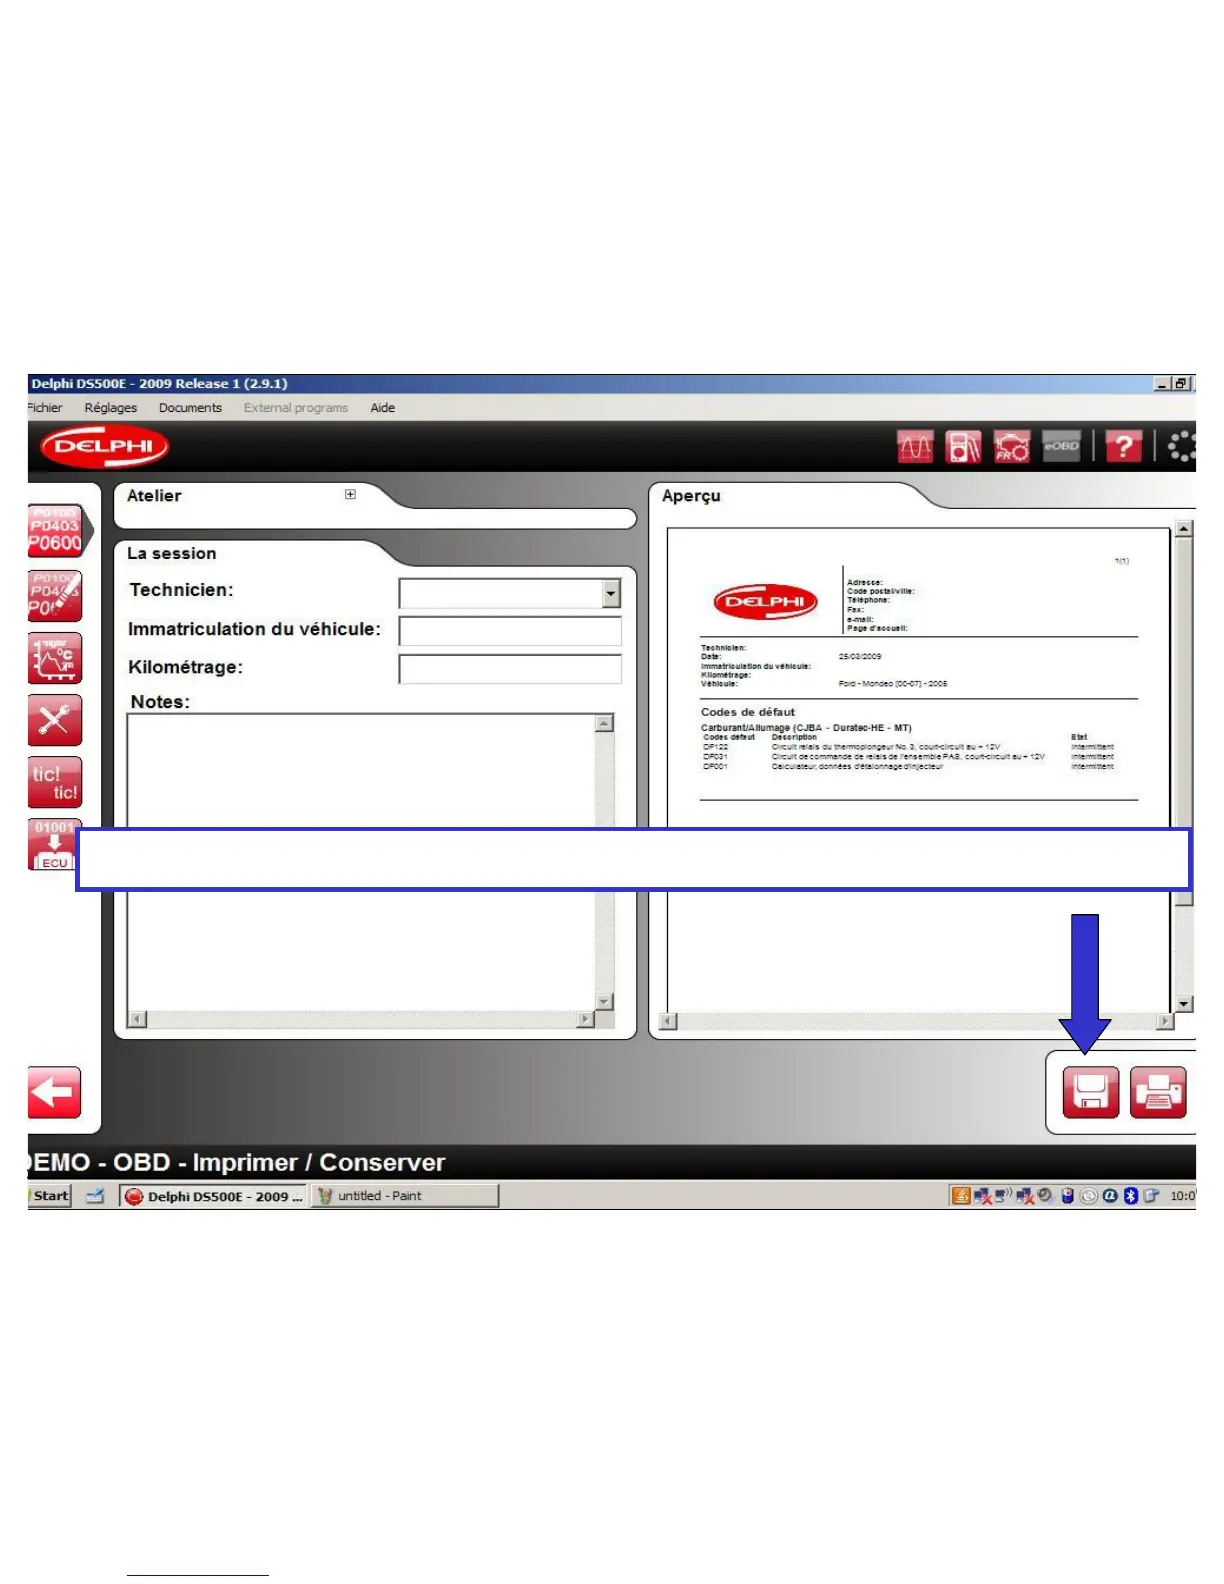Click the Codes de défaut heading in preview
Screen dimensions: 1224x1584
[748, 712]
